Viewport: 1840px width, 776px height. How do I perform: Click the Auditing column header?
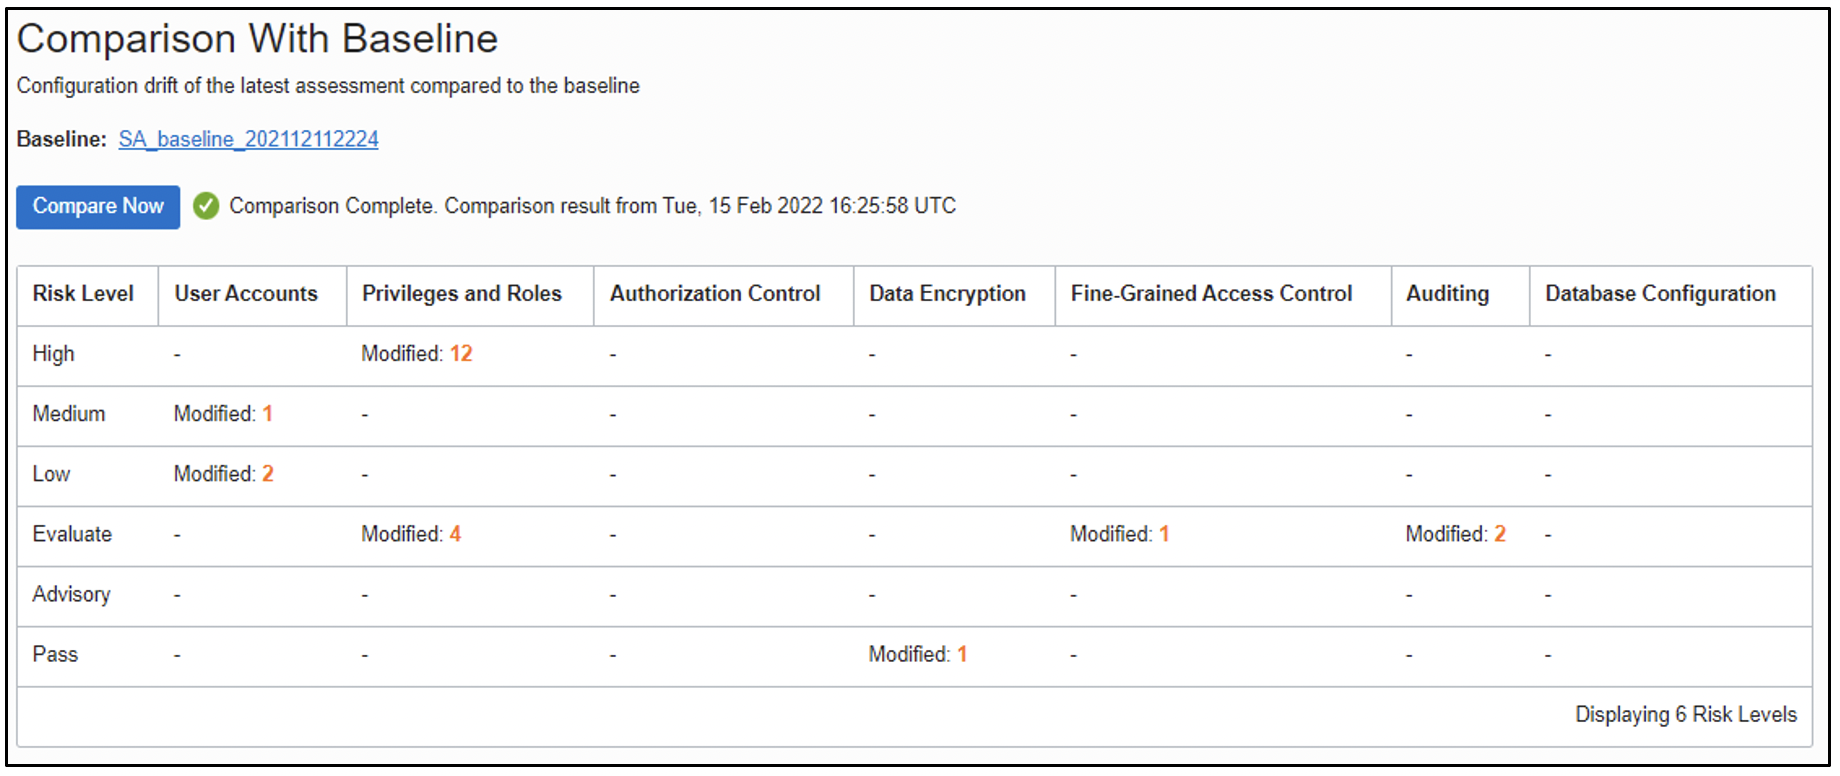click(1447, 294)
